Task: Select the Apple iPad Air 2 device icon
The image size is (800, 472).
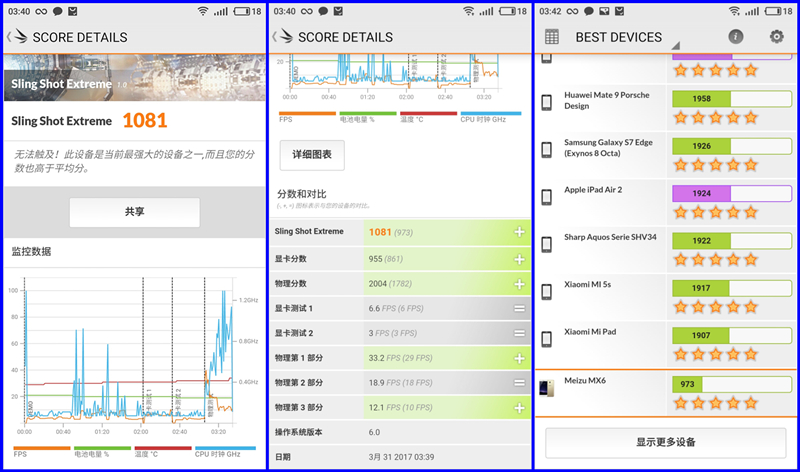Action: 546,197
